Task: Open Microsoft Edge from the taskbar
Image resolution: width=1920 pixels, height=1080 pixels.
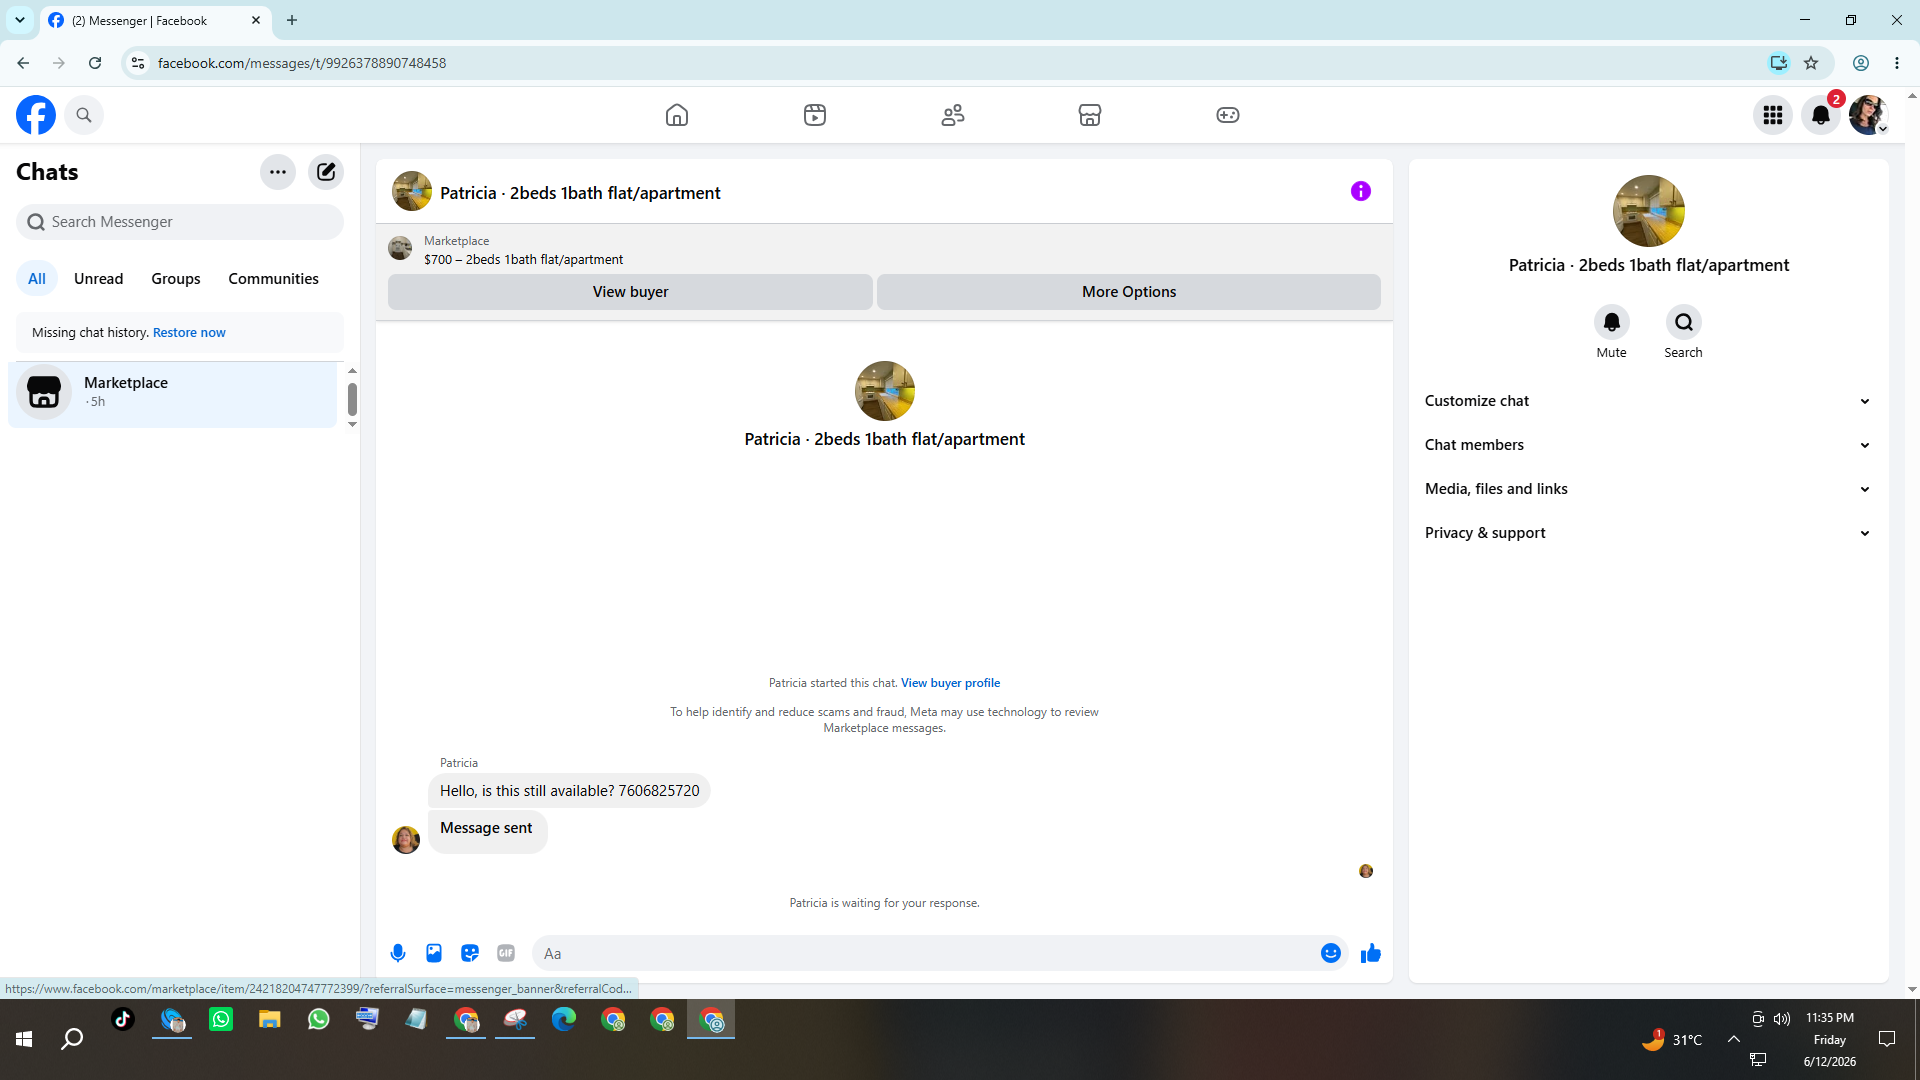Action: pos(564,1020)
